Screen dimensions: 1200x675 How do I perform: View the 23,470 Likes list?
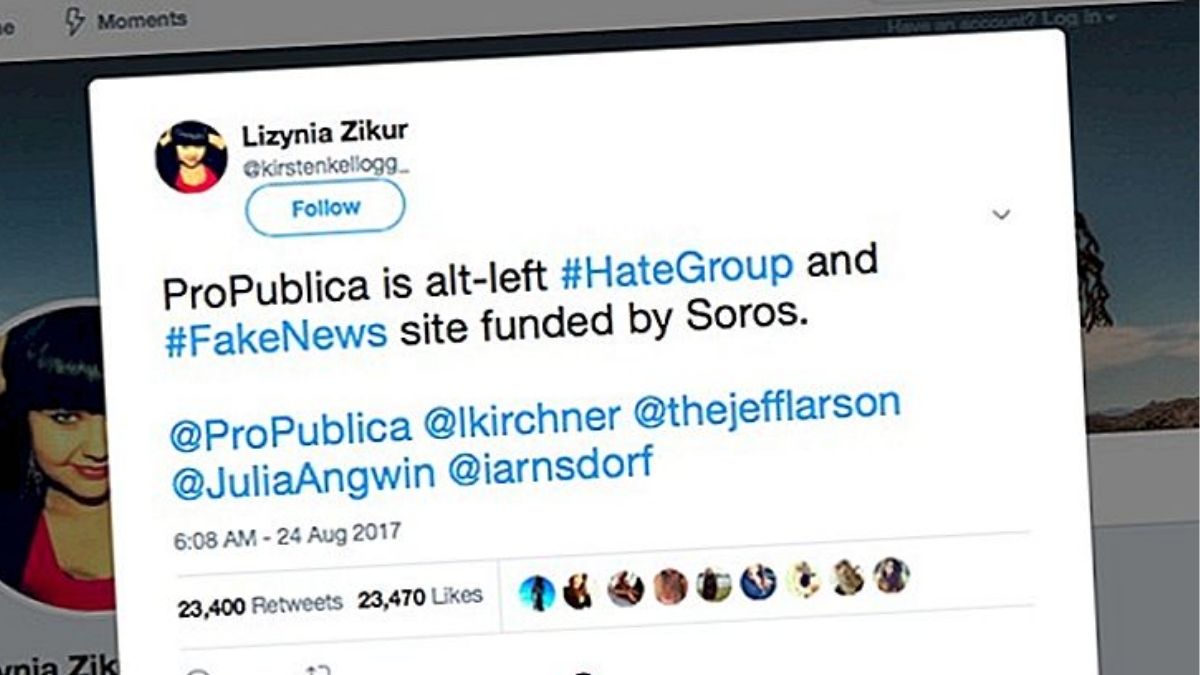click(420, 598)
